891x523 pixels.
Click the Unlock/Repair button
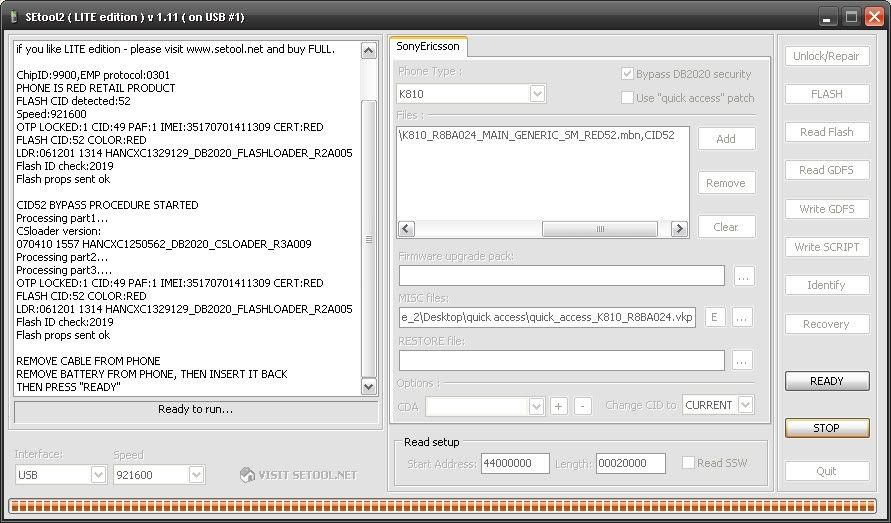827,56
